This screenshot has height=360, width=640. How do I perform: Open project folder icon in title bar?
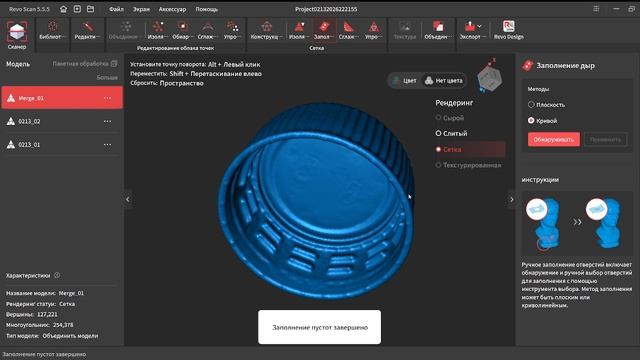tap(91, 9)
